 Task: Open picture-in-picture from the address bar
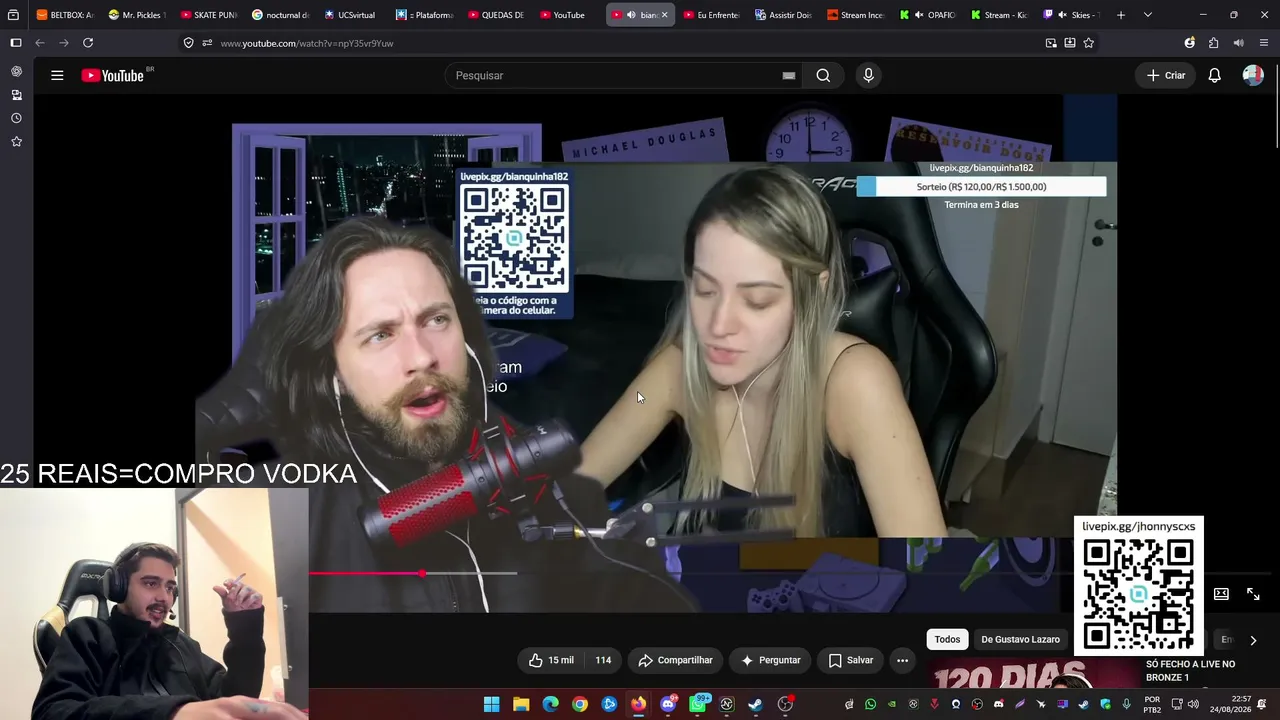[x=1051, y=43]
